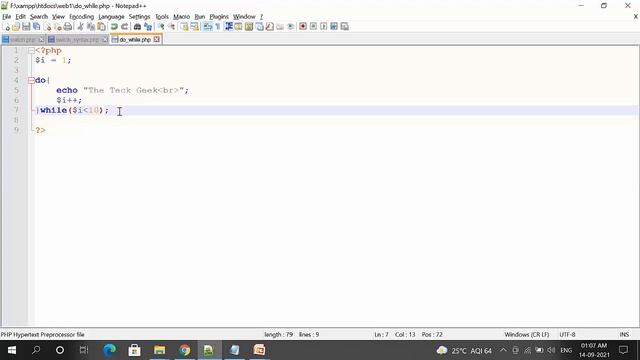This screenshot has width=640, height=360.
Task: Toggle the Monitoring eye icon
Action: (291, 27)
